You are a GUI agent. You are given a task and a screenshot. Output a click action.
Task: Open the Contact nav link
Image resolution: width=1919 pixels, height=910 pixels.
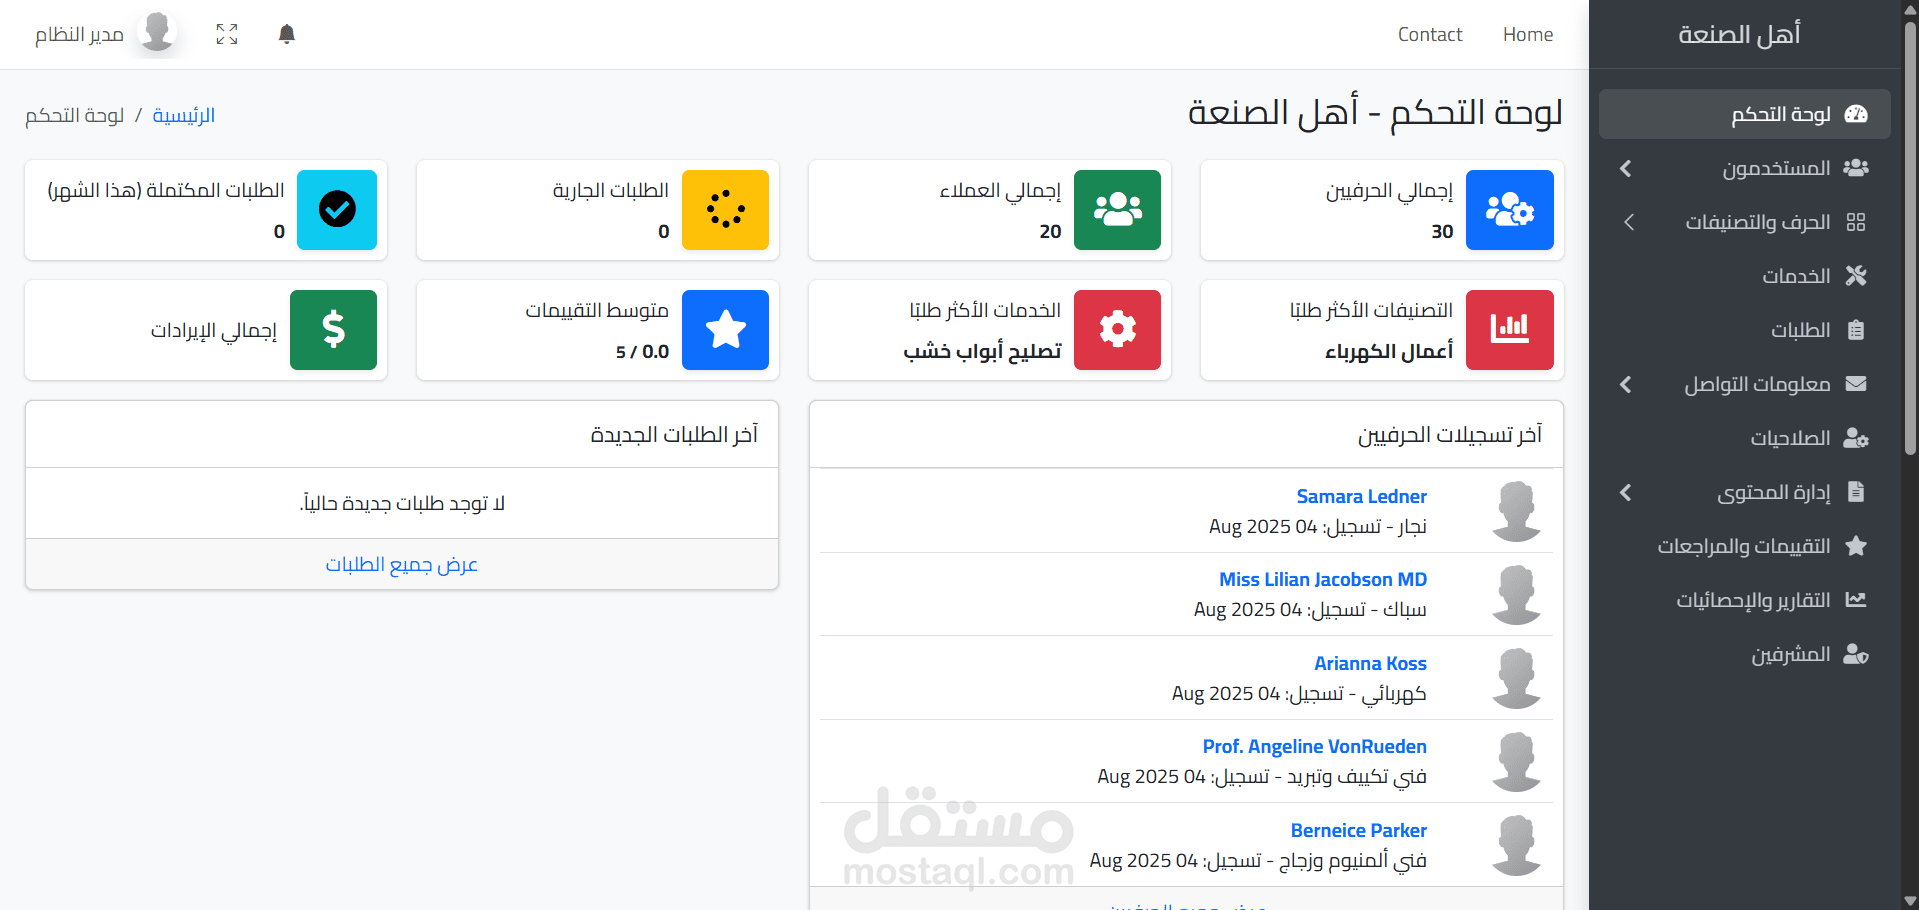[x=1430, y=34]
